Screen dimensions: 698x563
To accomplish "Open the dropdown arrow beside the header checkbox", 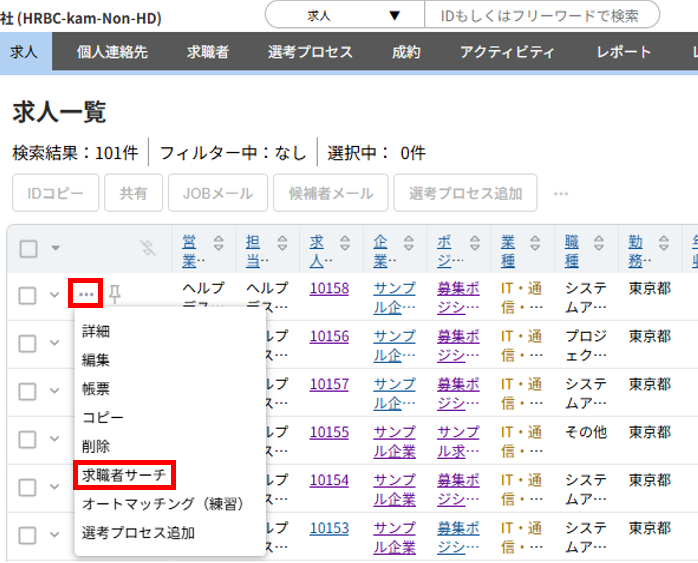I will coord(55,249).
